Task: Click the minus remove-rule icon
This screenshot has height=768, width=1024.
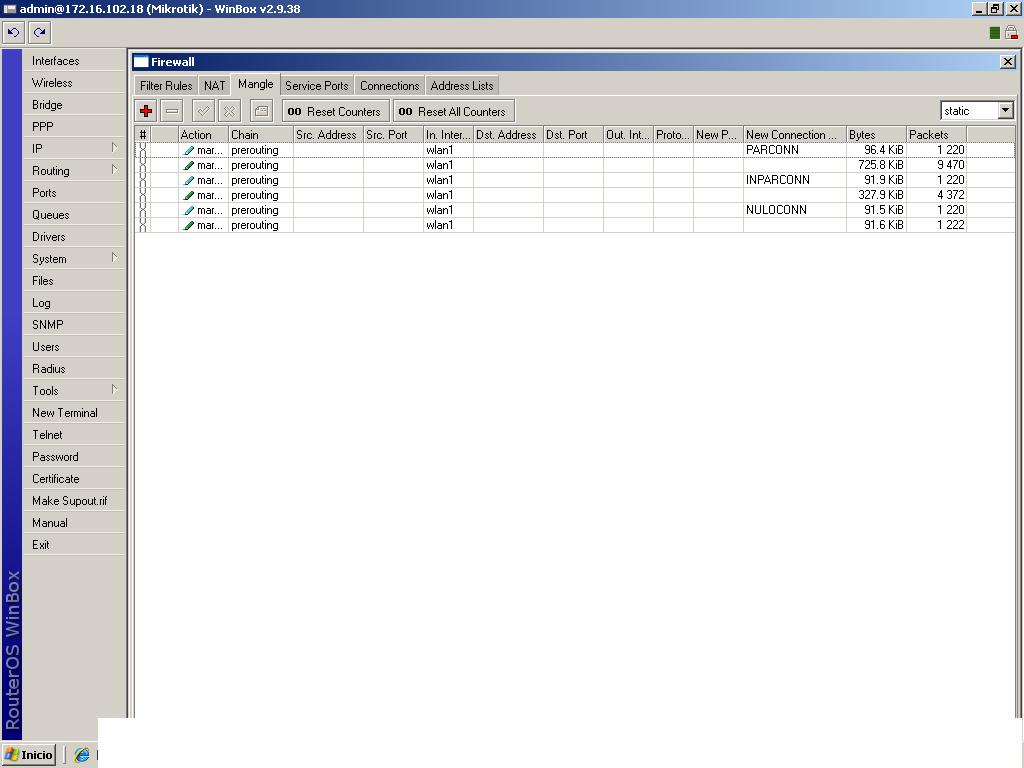Action: (x=172, y=111)
